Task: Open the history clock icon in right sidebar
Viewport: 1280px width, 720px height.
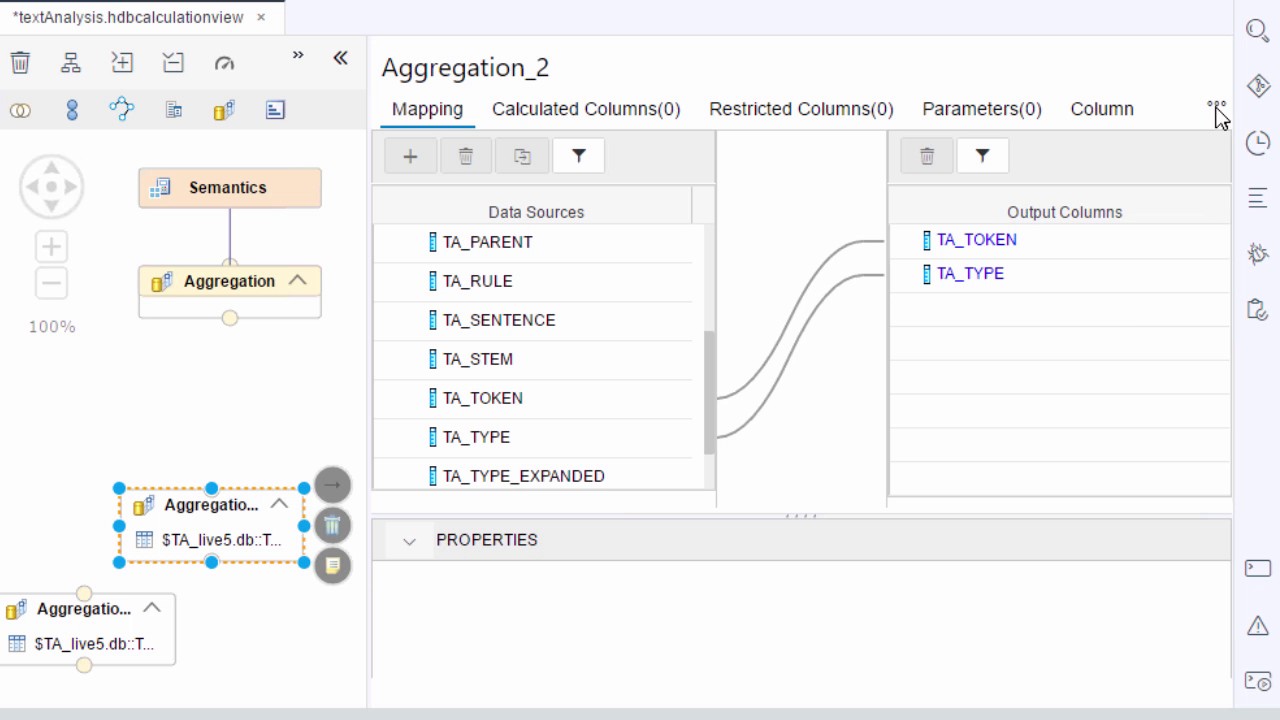Action: coord(1257,143)
